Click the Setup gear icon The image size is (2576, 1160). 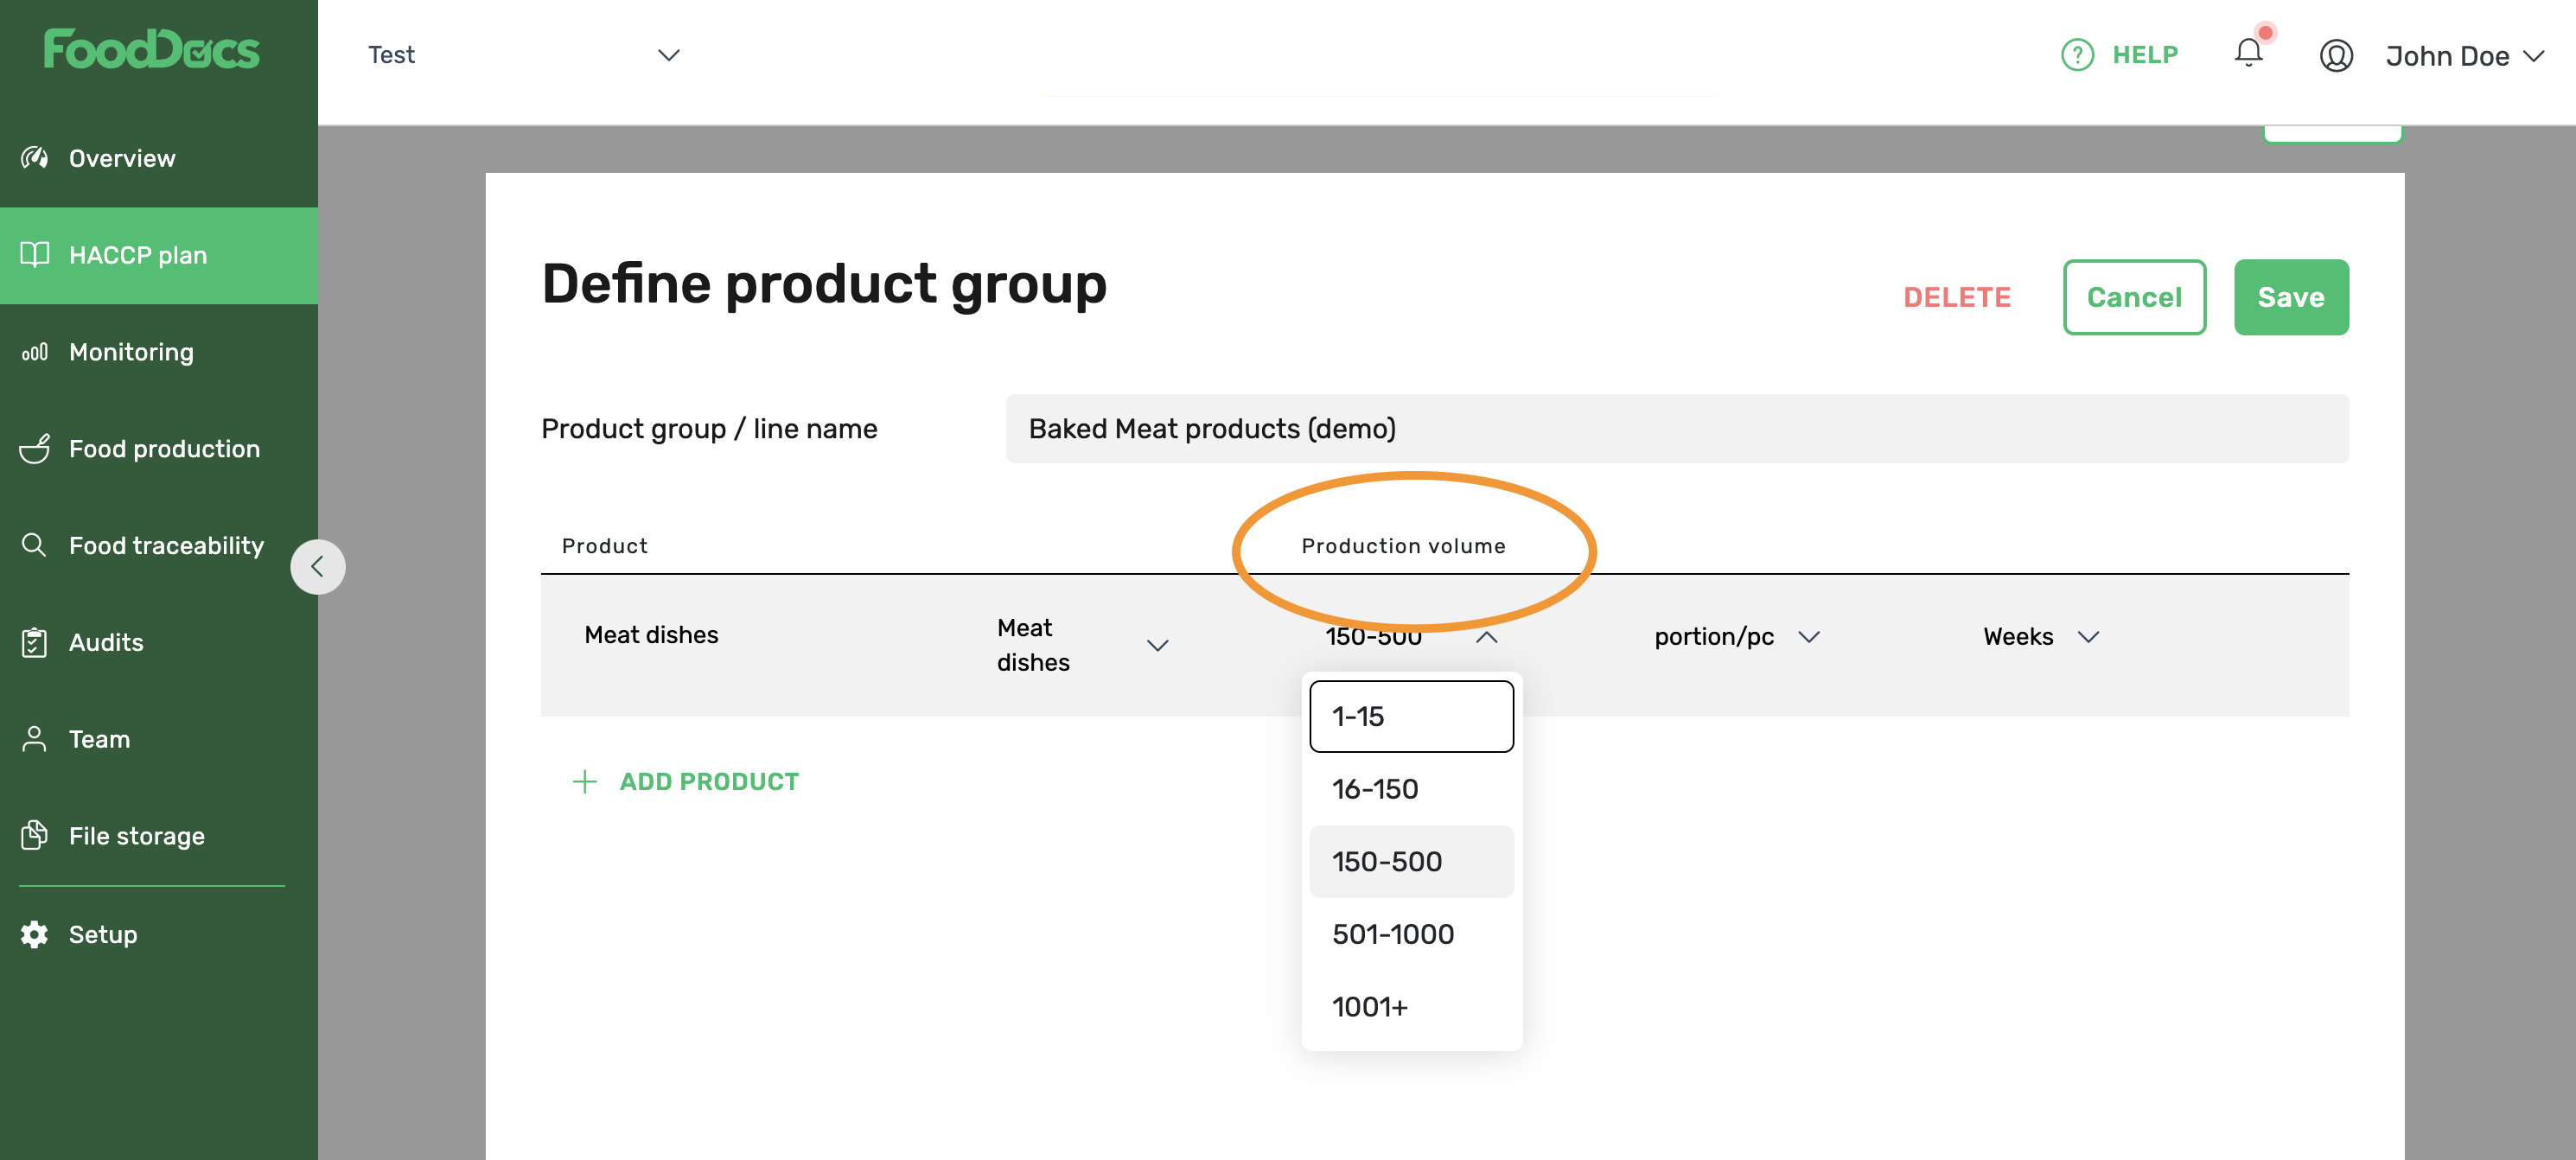click(x=35, y=934)
